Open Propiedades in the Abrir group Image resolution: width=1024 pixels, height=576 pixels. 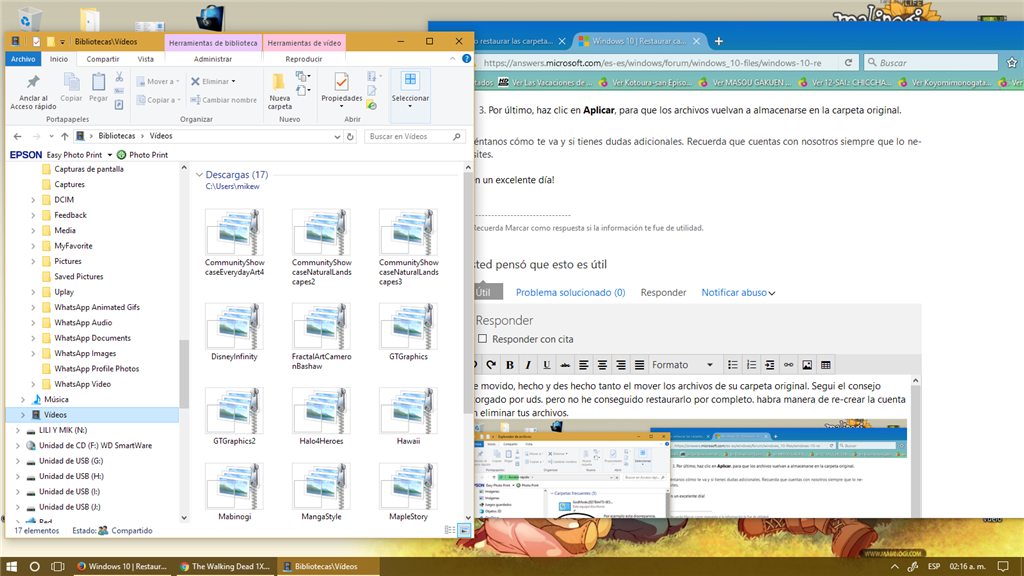coord(341,89)
